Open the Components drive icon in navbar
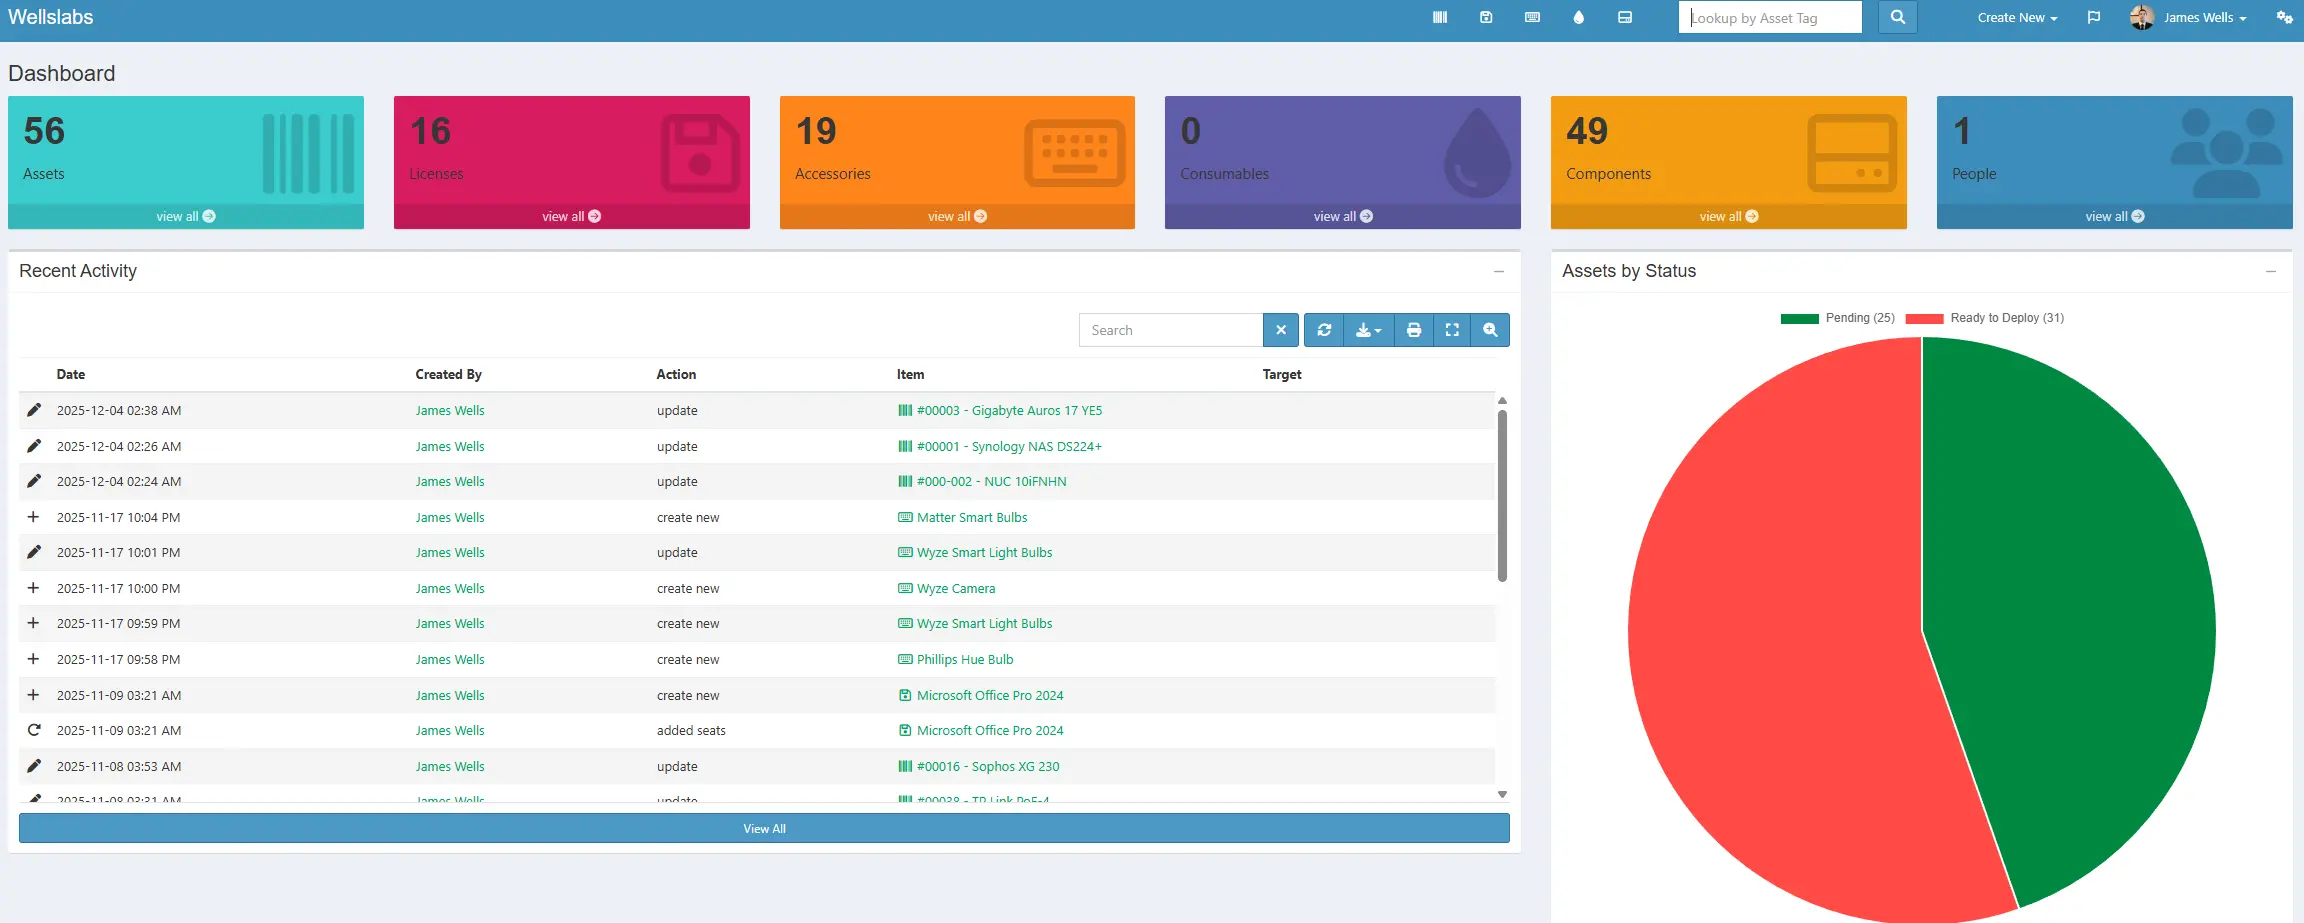This screenshot has height=923, width=2304. coord(1625,17)
